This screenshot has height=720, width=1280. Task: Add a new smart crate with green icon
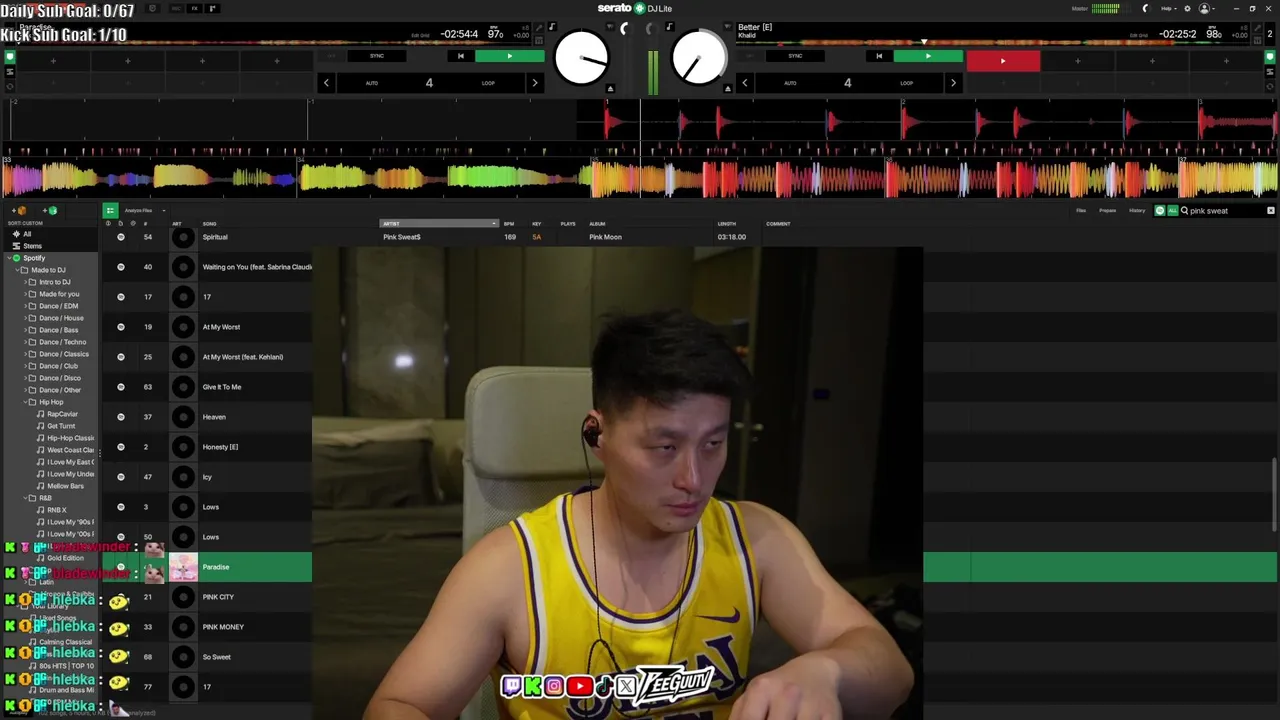[x=50, y=211]
